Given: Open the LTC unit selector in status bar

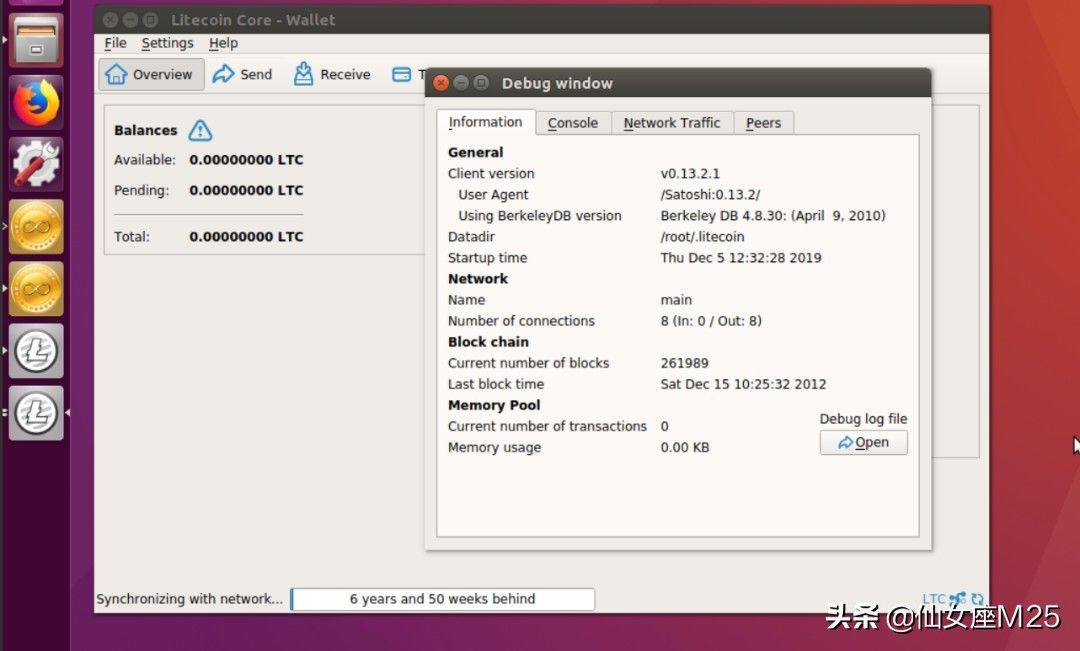Looking at the screenshot, I should (x=934, y=599).
